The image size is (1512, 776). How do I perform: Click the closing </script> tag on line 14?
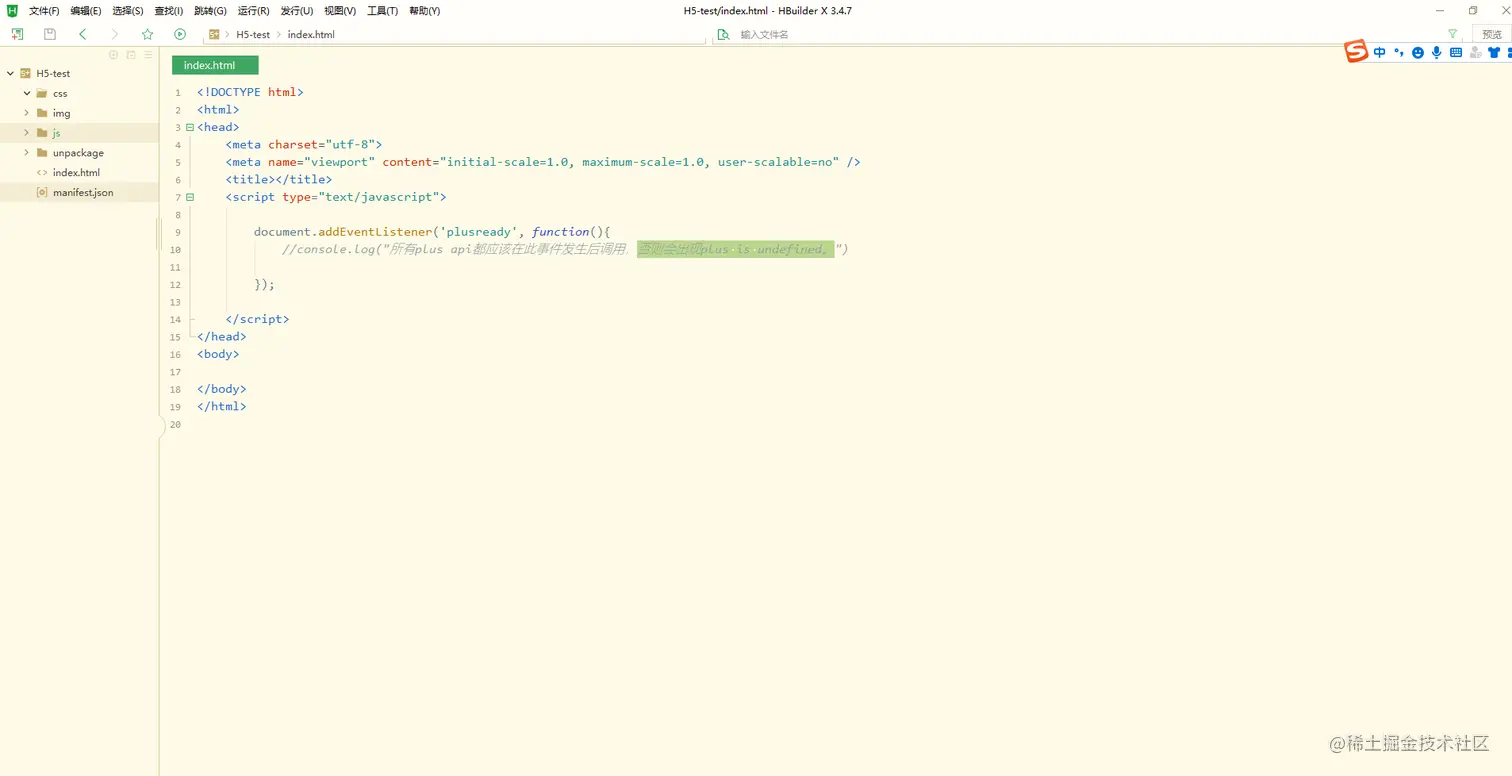[x=257, y=319]
